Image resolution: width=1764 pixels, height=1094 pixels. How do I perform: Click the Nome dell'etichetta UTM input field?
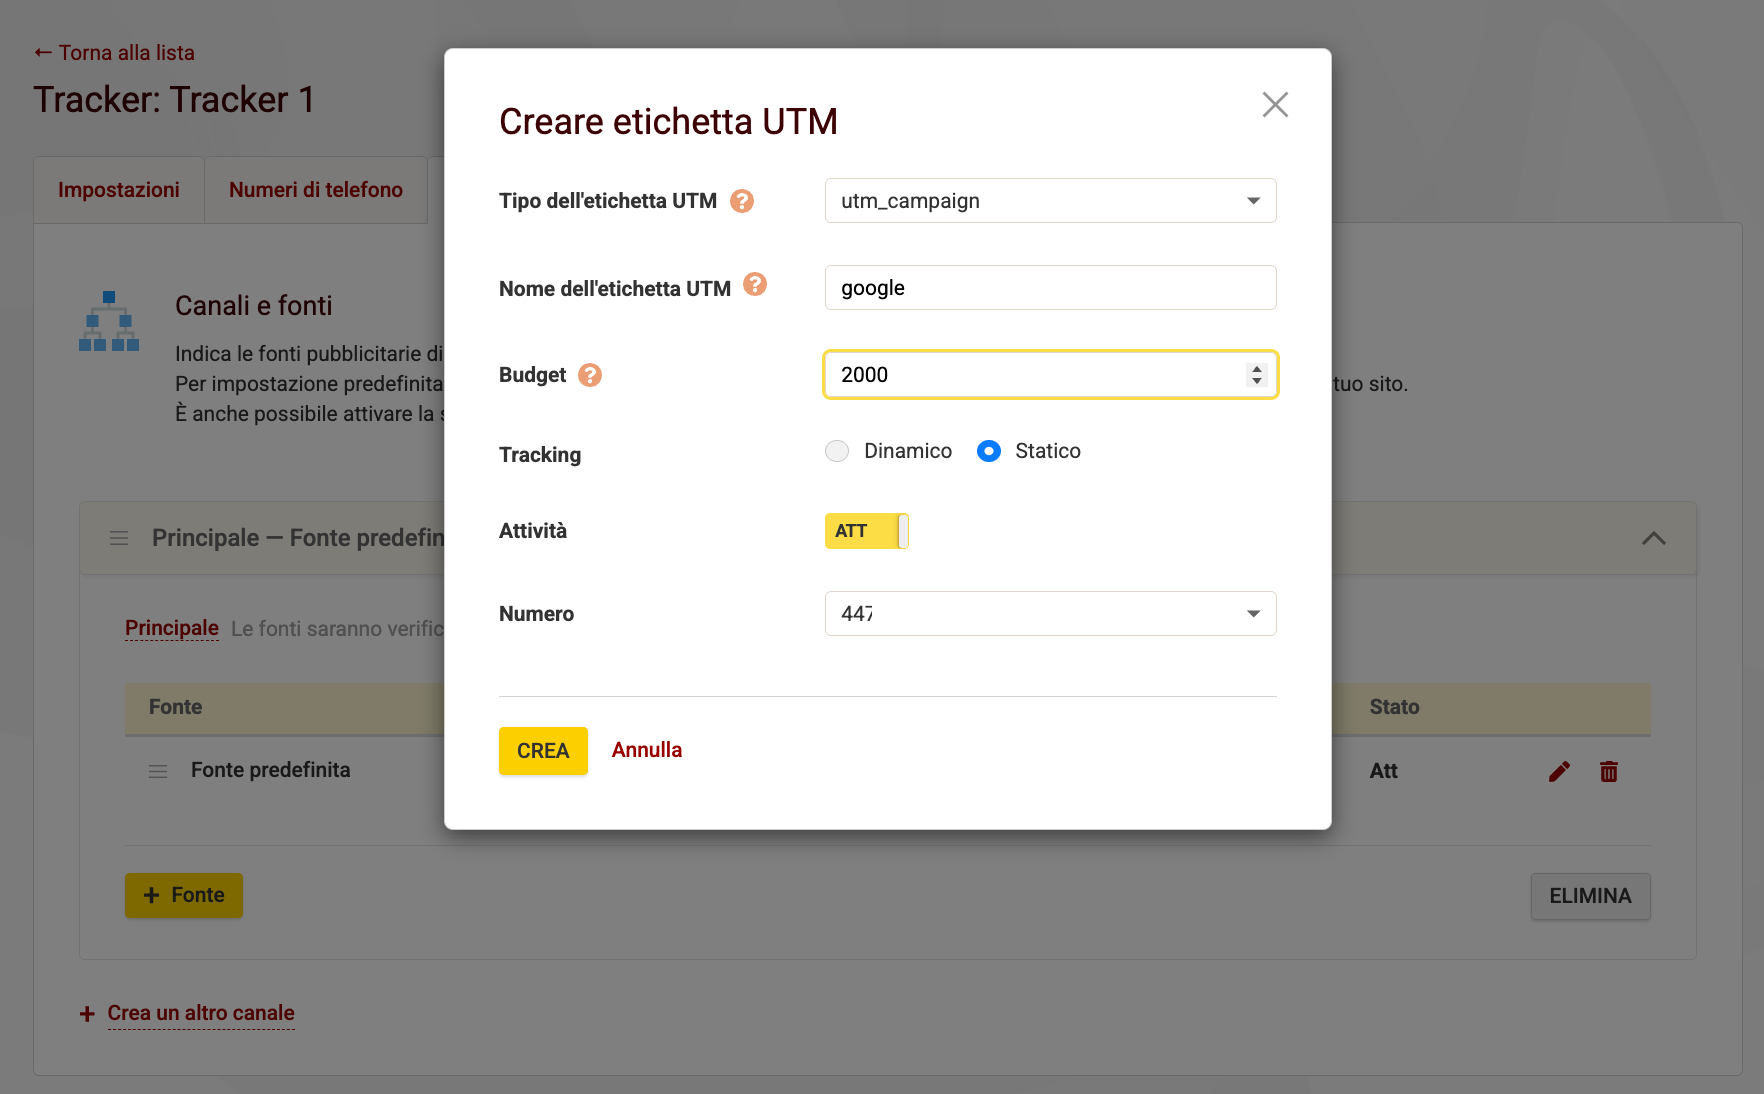[1050, 287]
